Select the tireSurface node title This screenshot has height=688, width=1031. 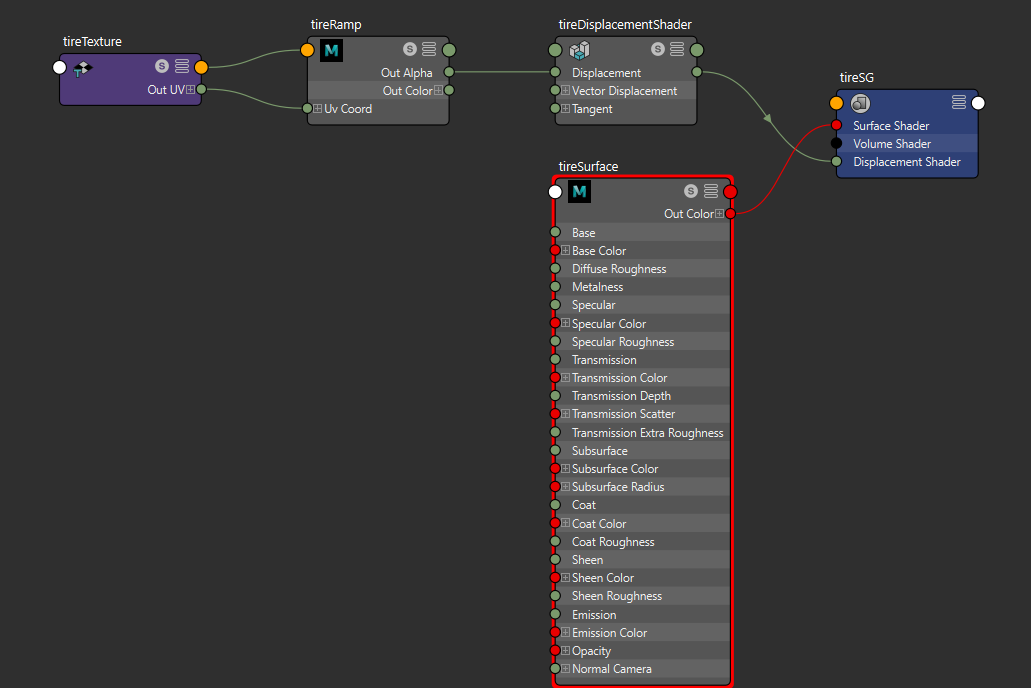(x=588, y=166)
